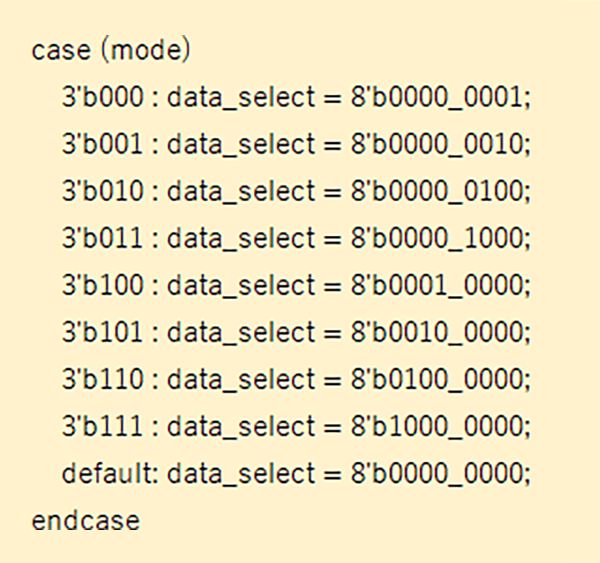Click the value 8'b0000_0100

437,190
